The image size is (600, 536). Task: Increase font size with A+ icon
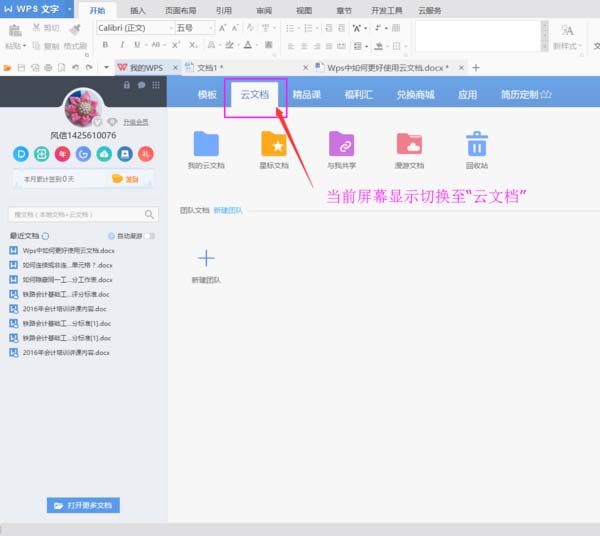coord(222,28)
